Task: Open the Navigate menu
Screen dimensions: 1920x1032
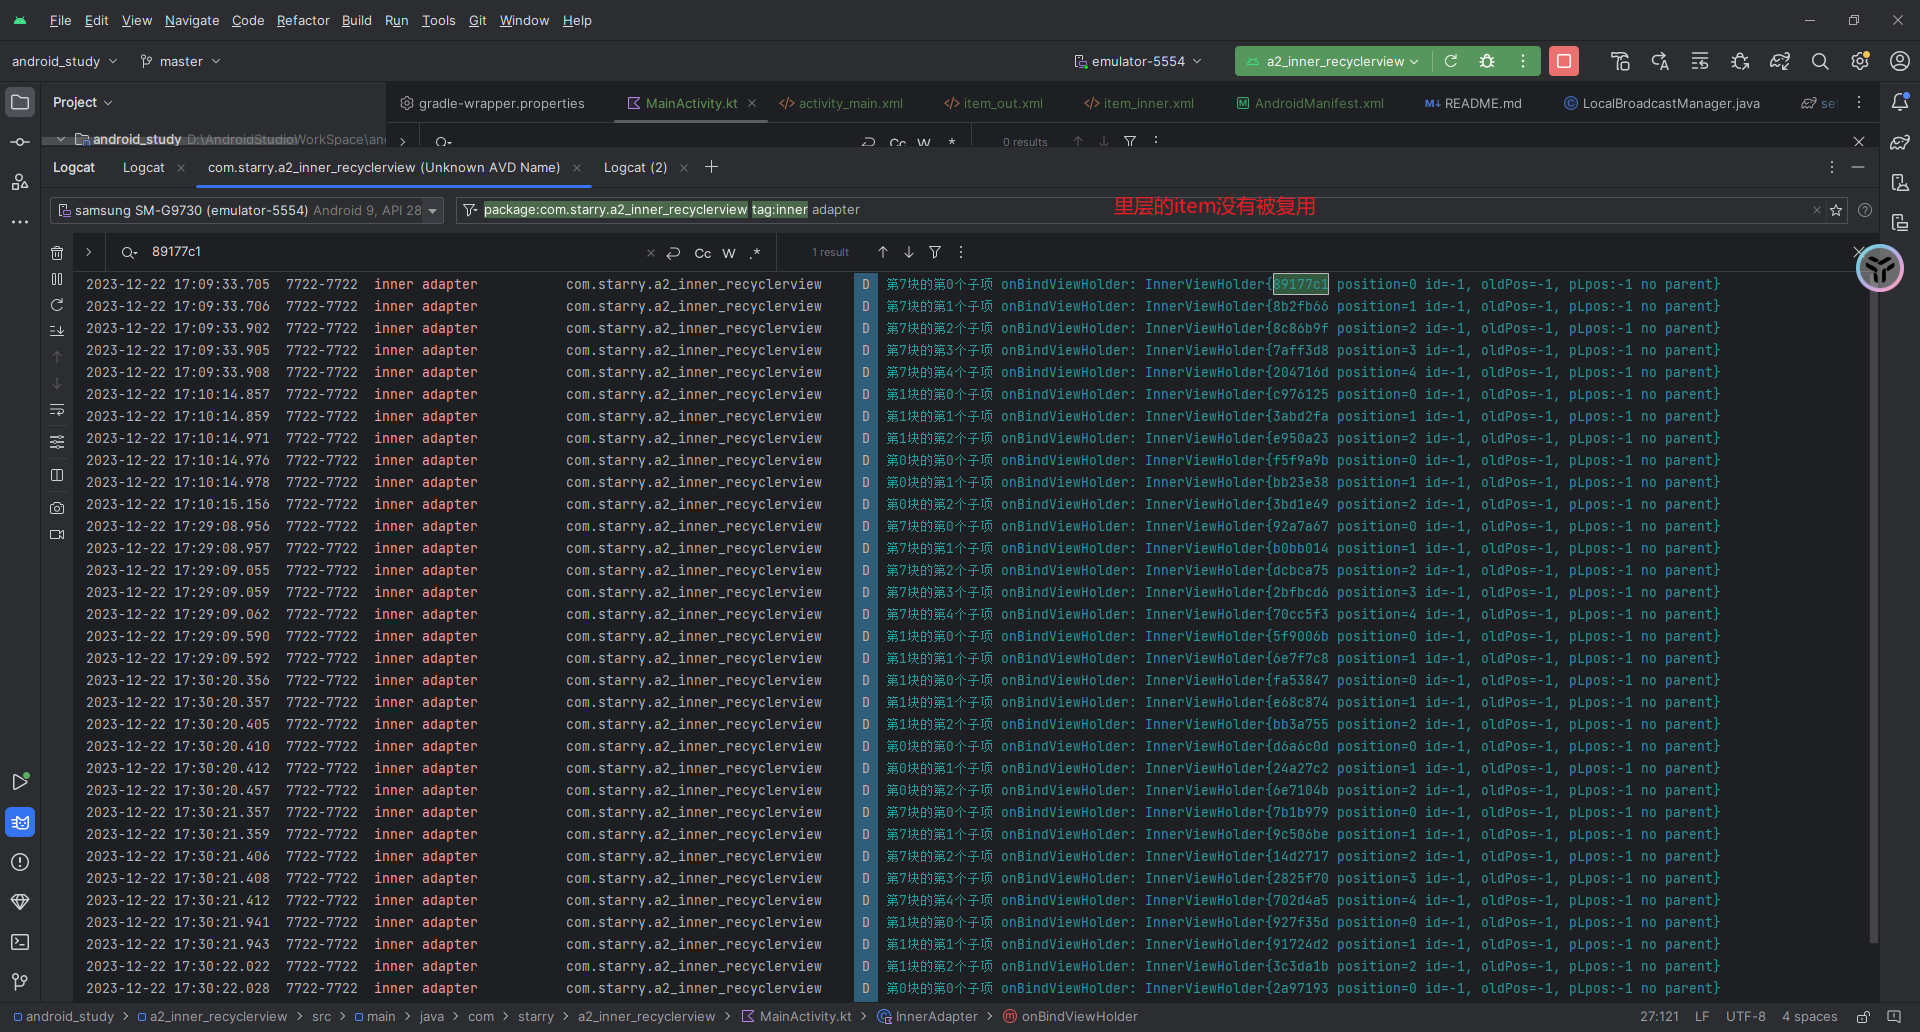Action: click(192, 20)
